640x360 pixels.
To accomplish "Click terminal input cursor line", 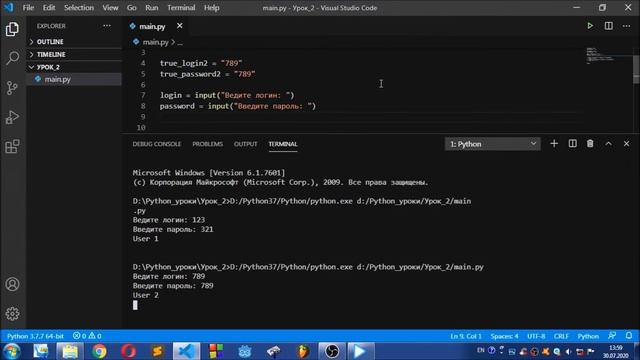I will (135, 305).
